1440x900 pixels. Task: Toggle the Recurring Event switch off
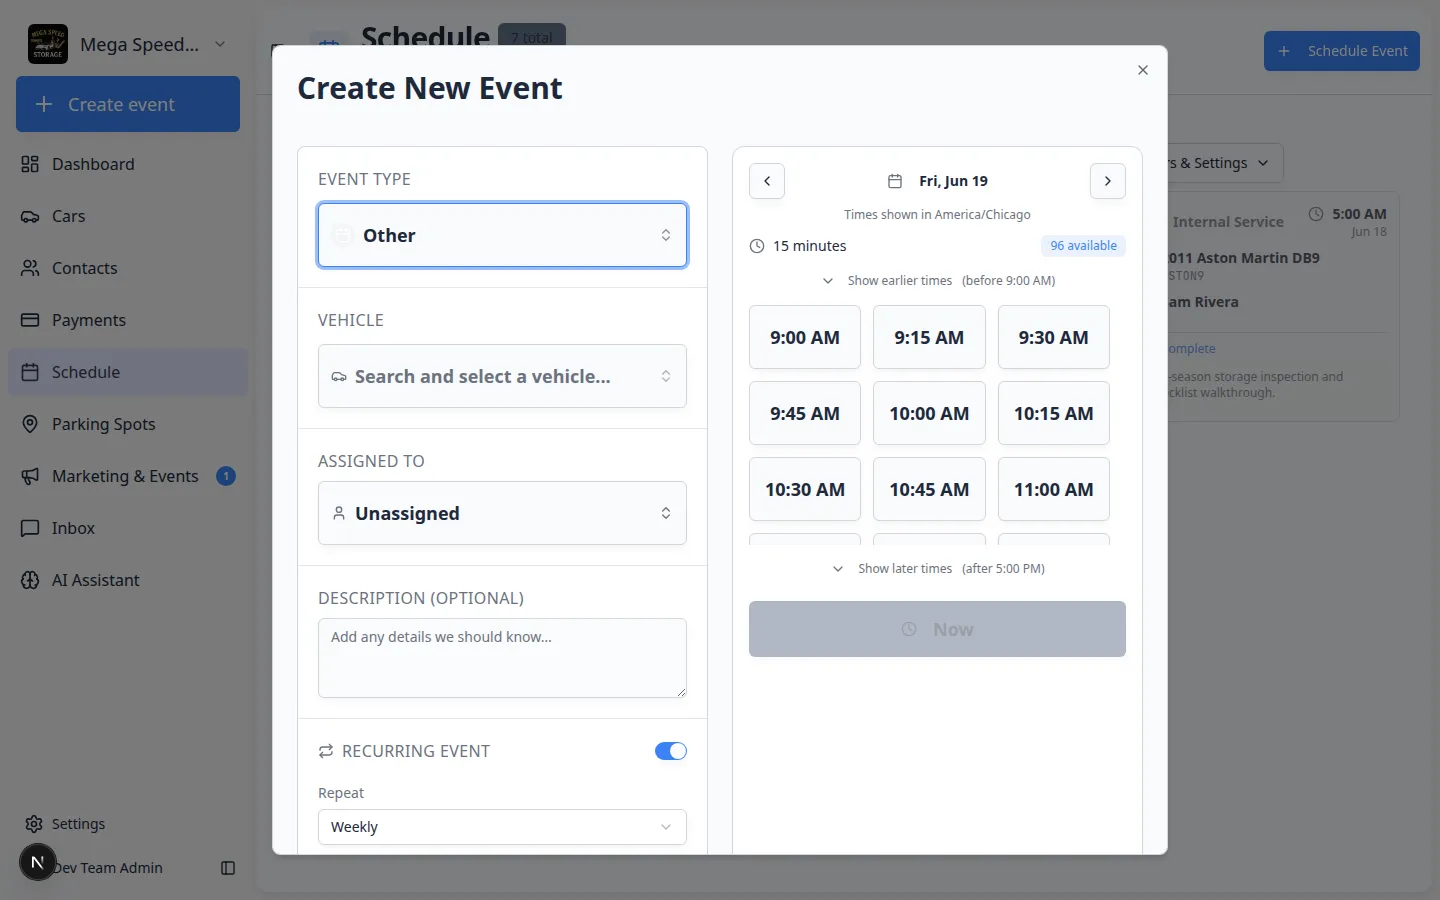[x=671, y=751]
